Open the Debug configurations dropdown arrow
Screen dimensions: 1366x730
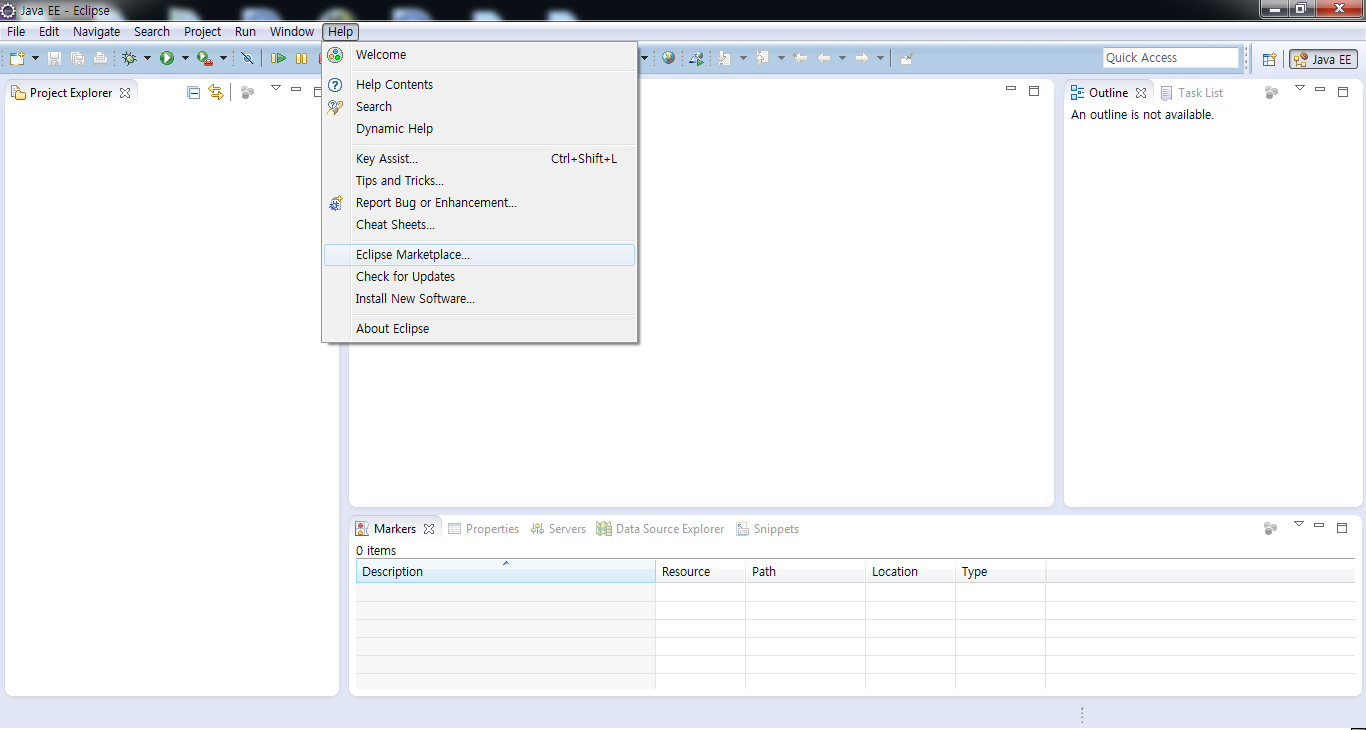148,58
